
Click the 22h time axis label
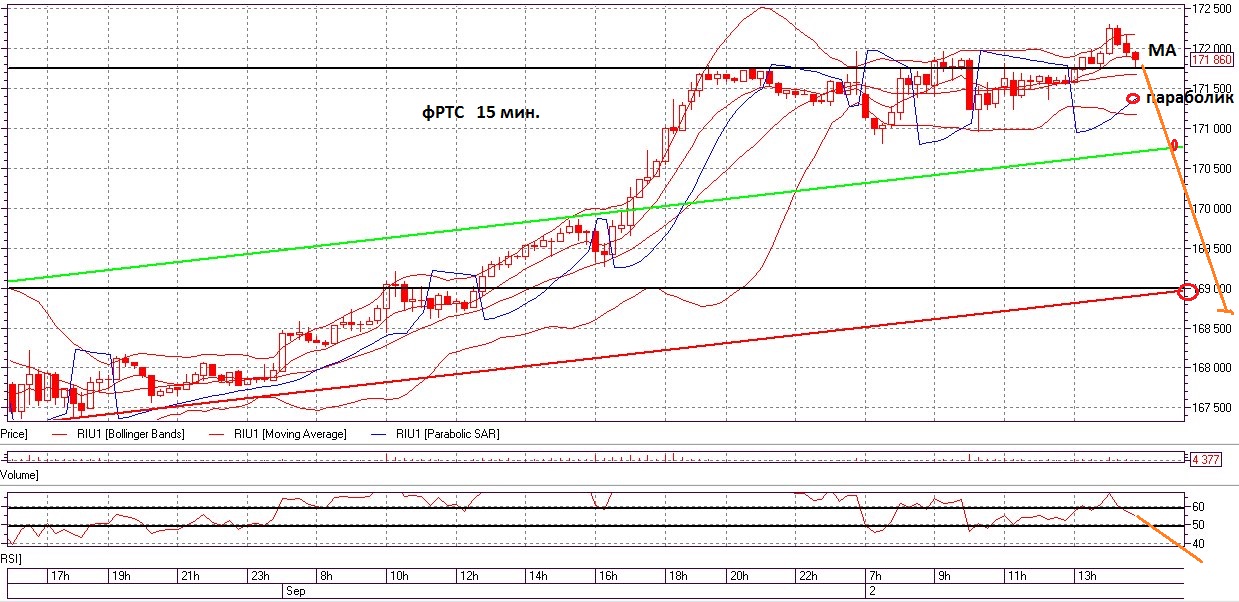[x=808, y=576]
